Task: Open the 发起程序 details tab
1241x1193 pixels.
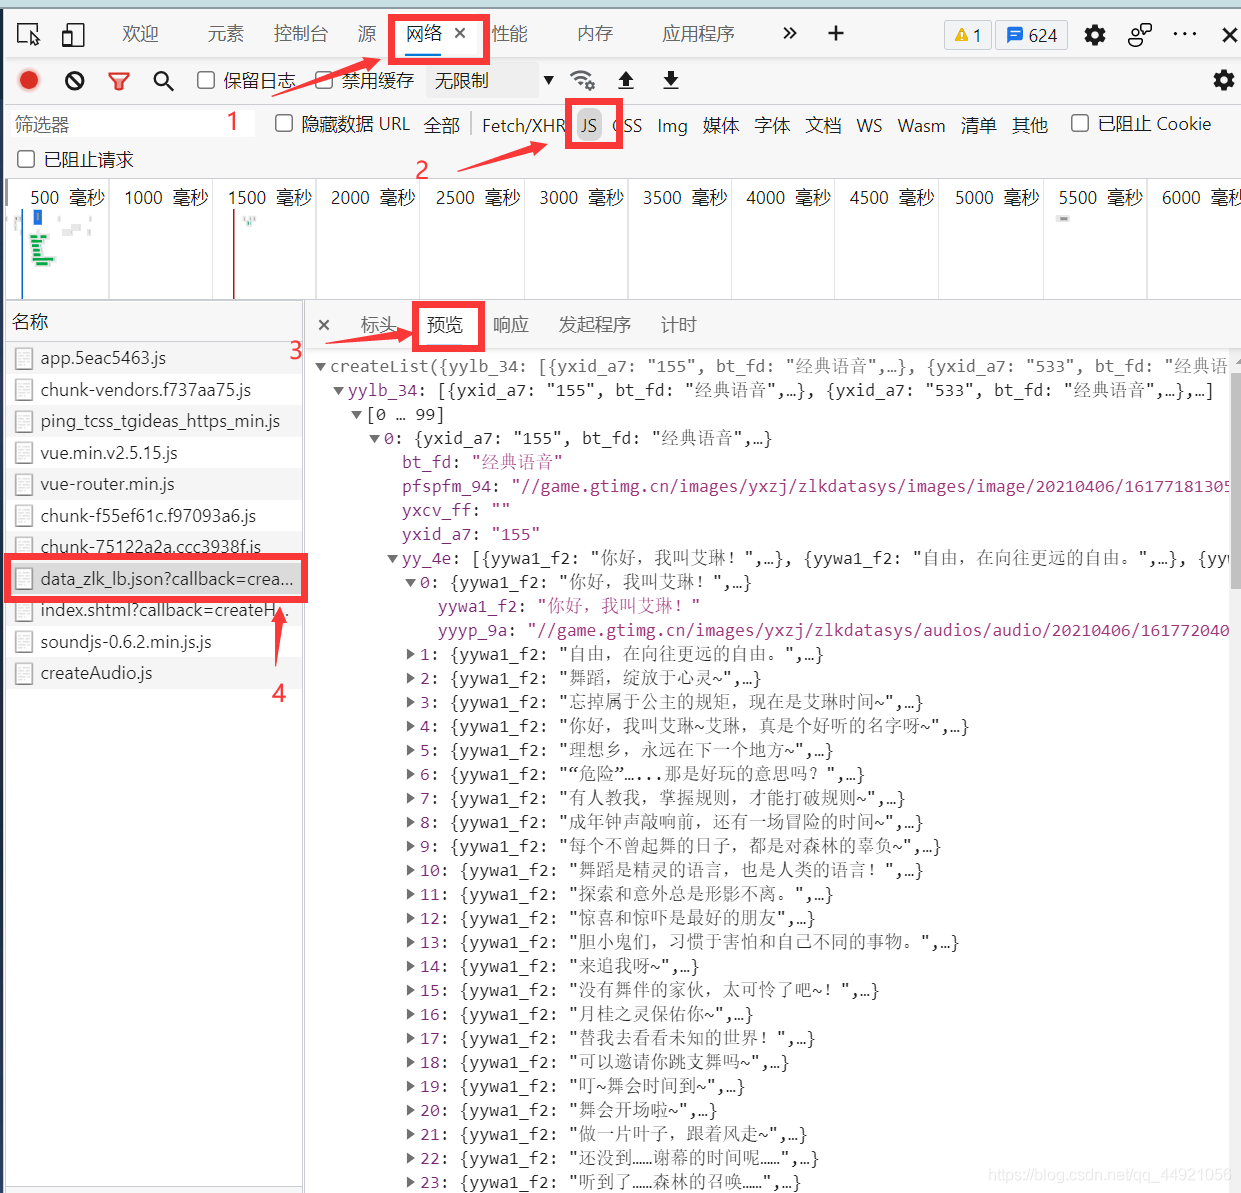Action: coord(595,325)
